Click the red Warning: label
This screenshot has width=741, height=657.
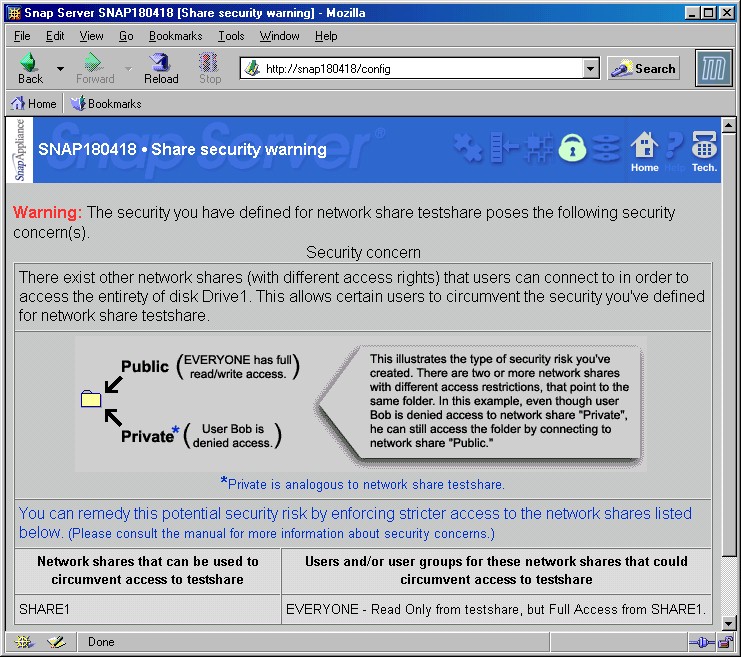click(x=47, y=212)
